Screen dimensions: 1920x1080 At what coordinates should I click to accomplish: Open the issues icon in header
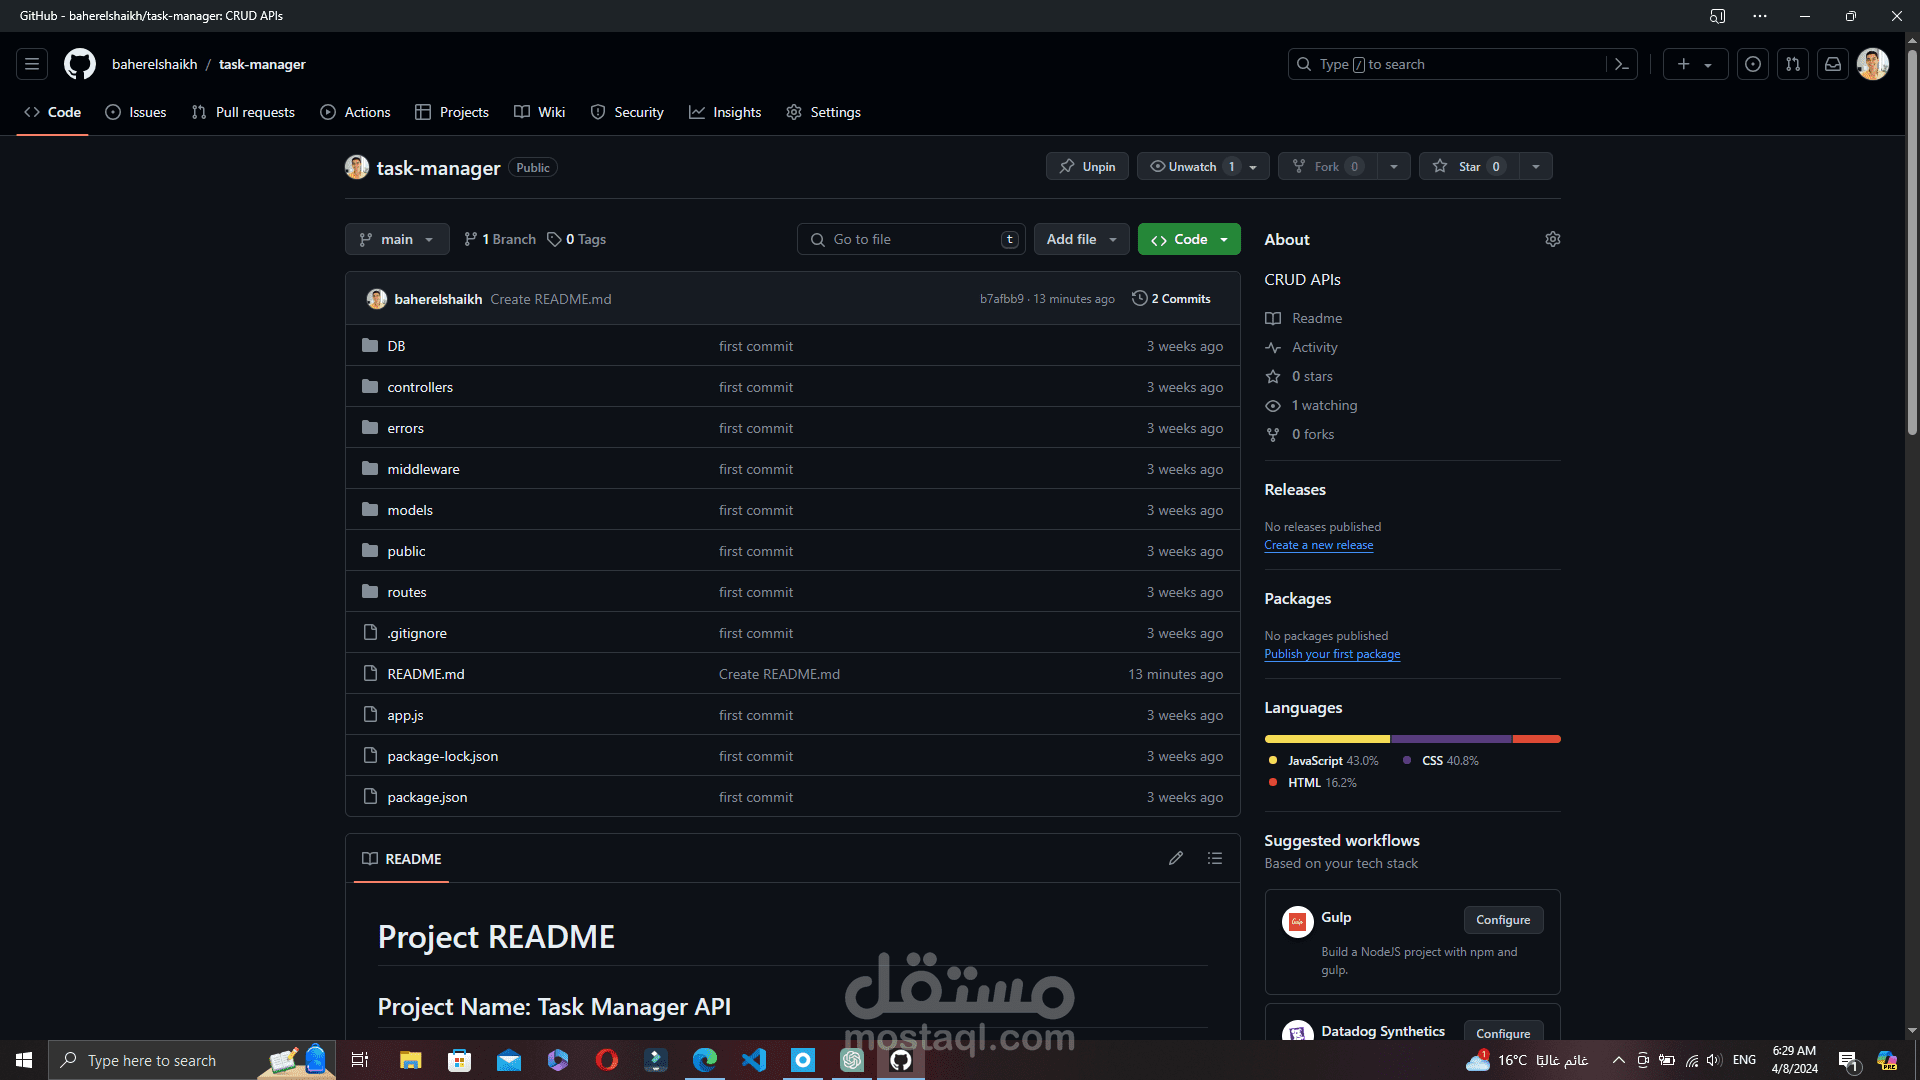coord(1752,64)
